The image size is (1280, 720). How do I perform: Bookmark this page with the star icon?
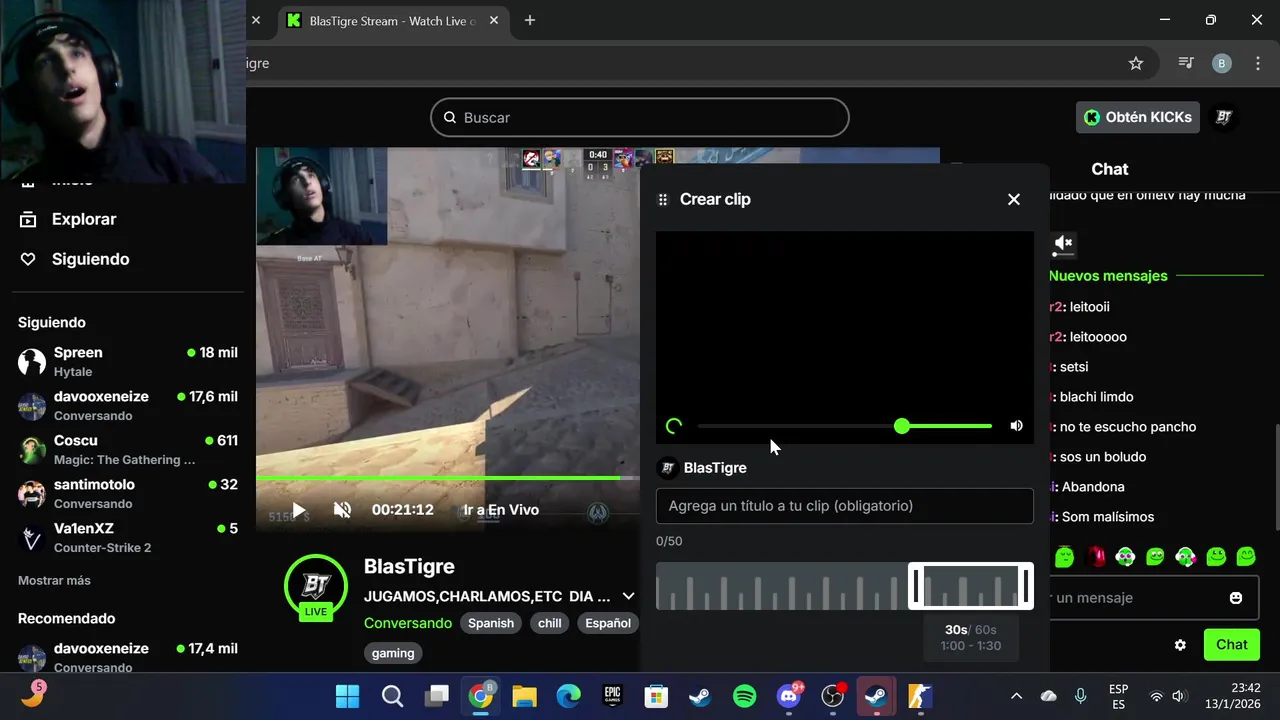pos(1136,63)
